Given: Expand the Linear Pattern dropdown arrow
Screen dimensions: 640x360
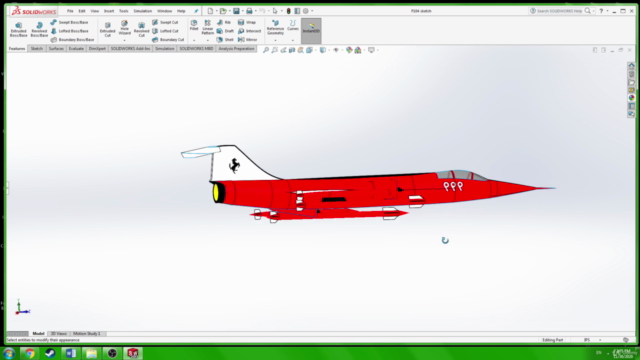Looking at the screenshot, I should pyautogui.click(x=207, y=40).
